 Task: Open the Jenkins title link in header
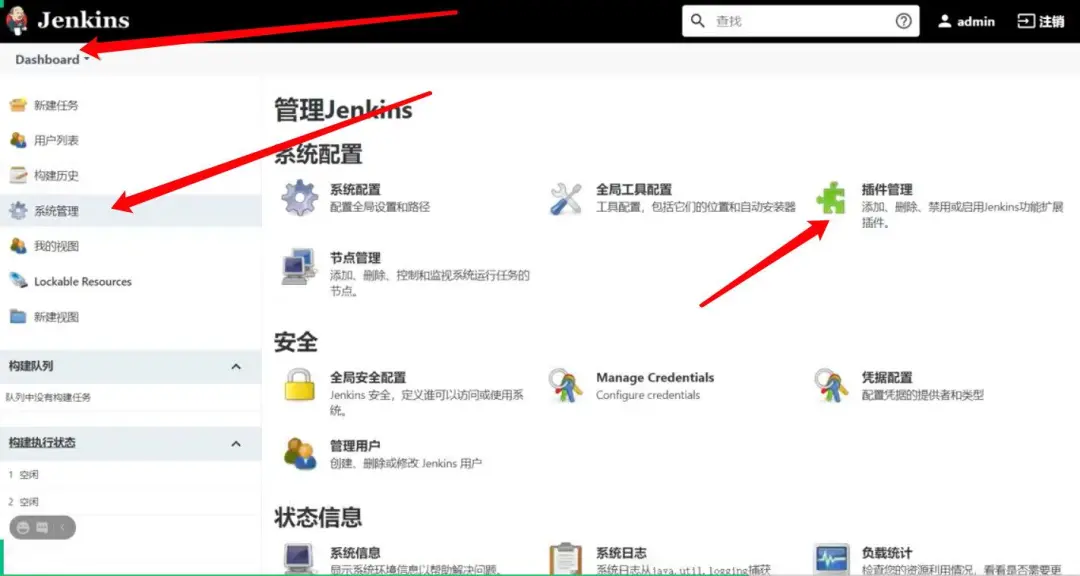click(83, 20)
